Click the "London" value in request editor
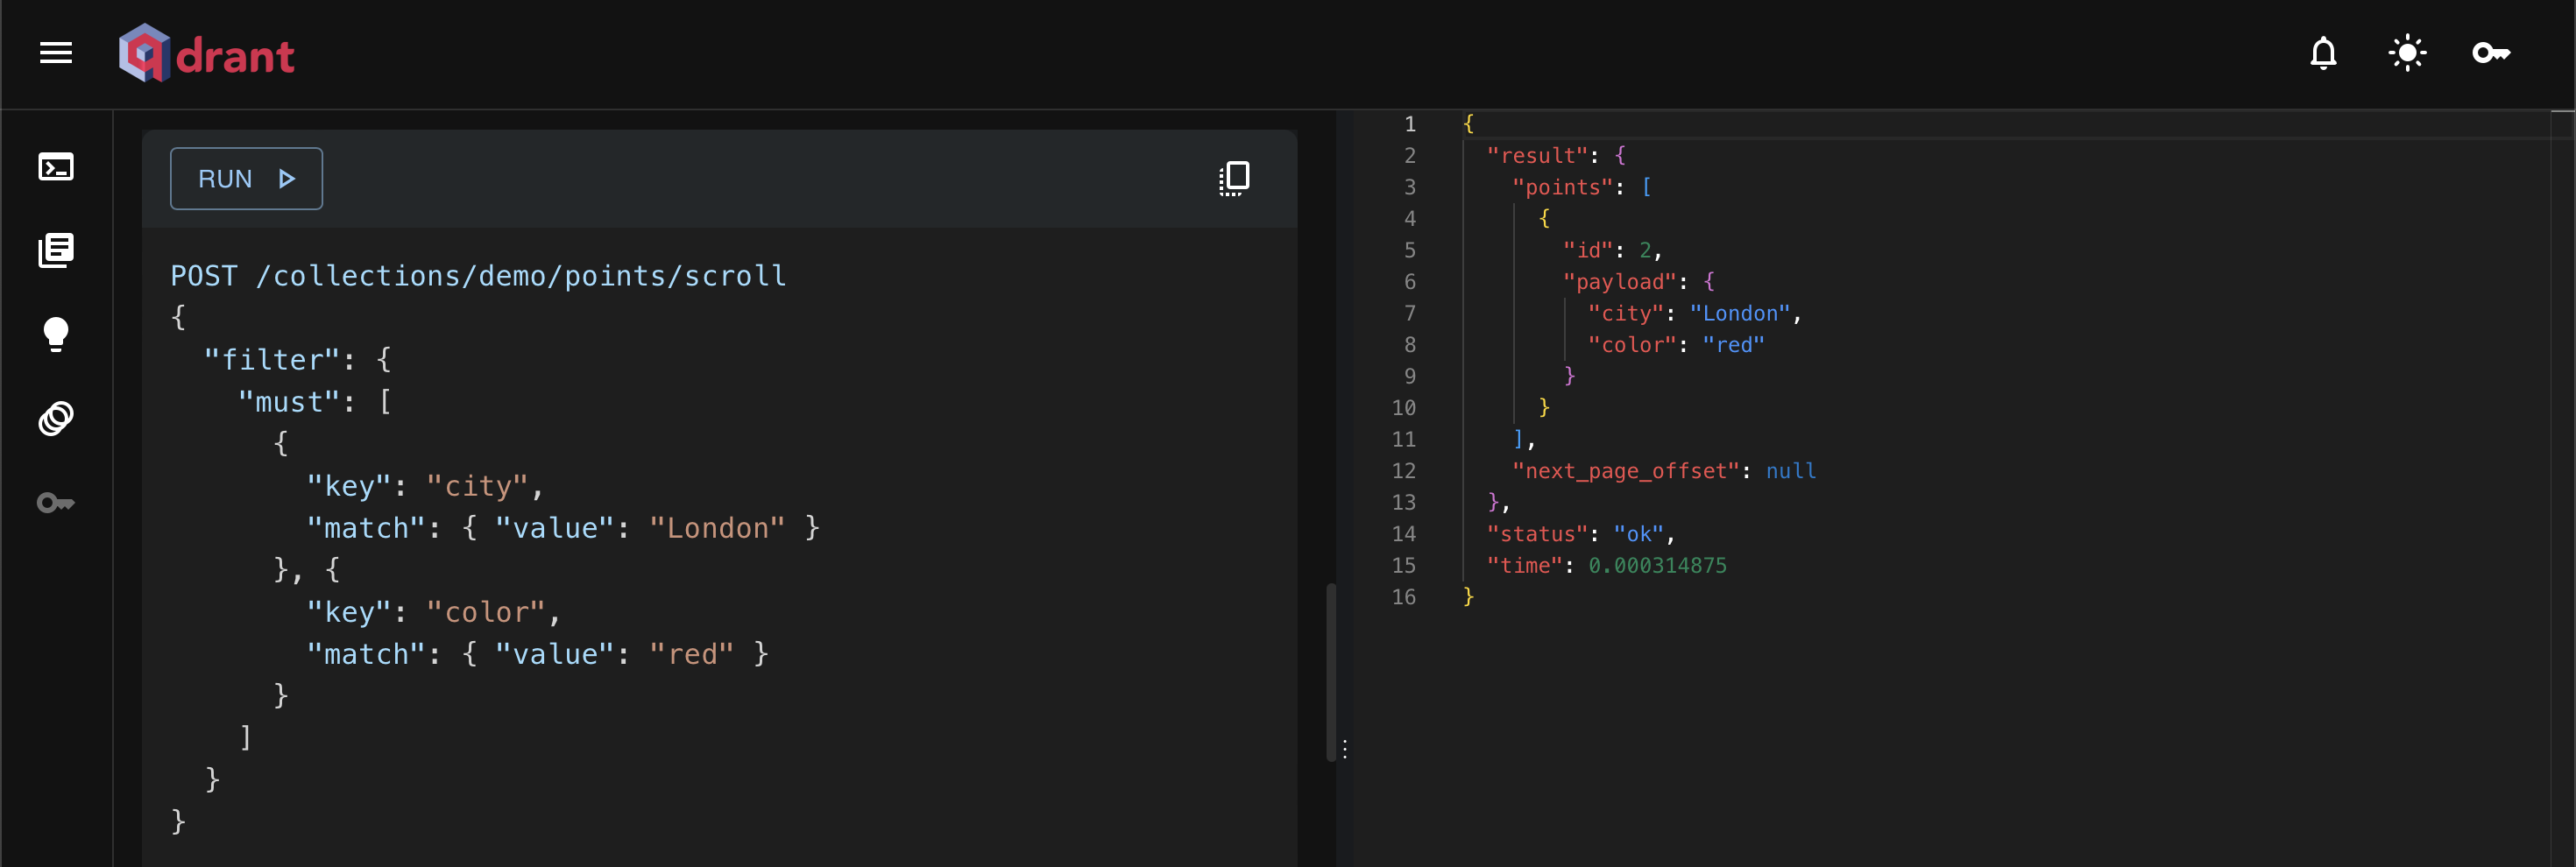The height and width of the screenshot is (867, 2576). pyautogui.click(x=716, y=528)
